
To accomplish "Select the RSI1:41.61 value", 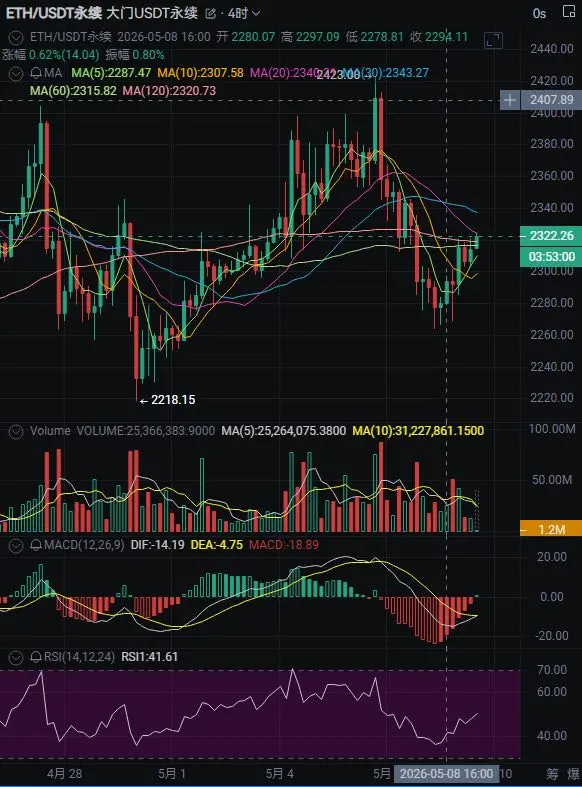I will [150, 657].
